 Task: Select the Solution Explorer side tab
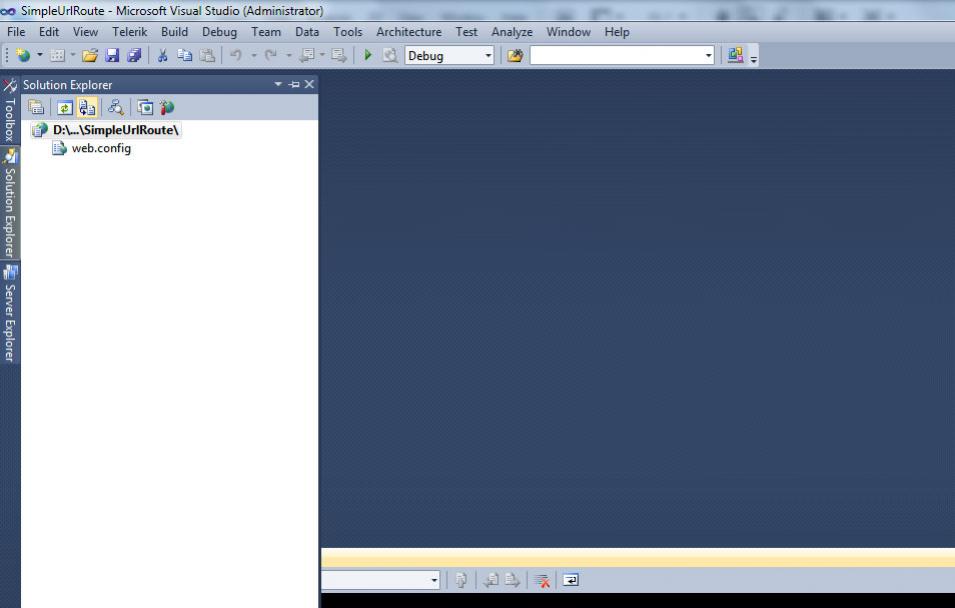click(10, 203)
